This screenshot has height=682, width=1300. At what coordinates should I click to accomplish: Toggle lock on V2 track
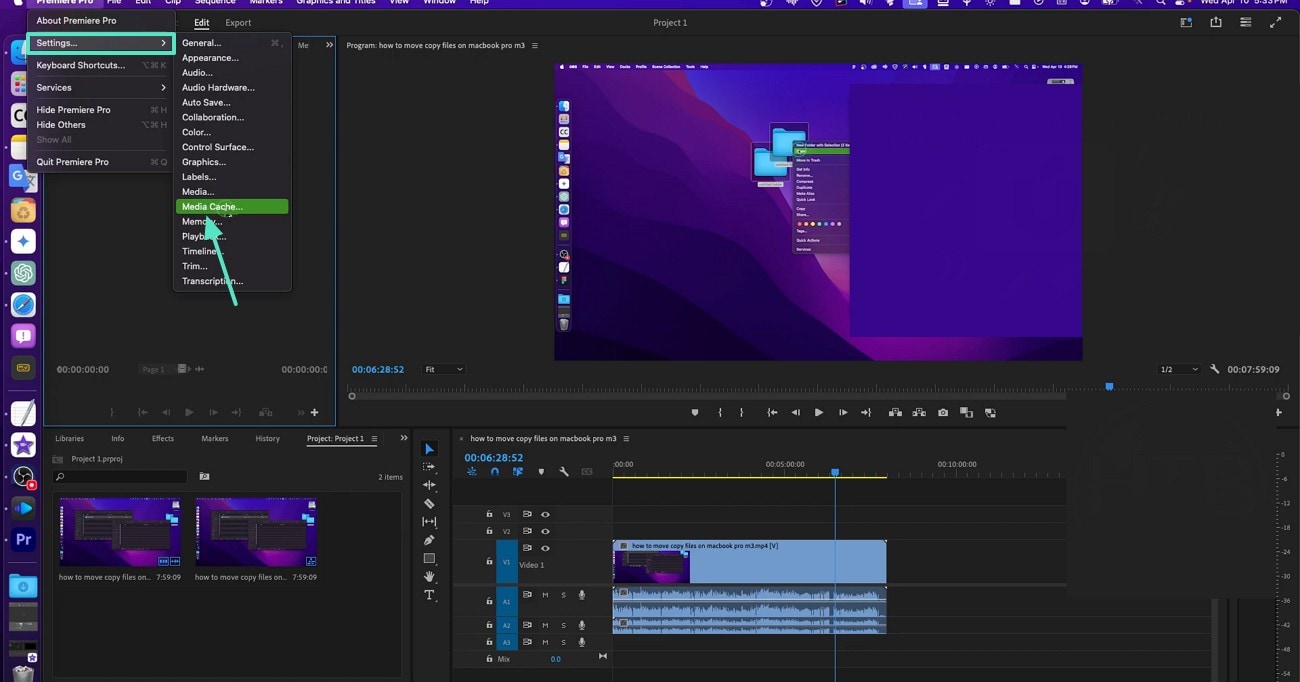click(x=489, y=531)
